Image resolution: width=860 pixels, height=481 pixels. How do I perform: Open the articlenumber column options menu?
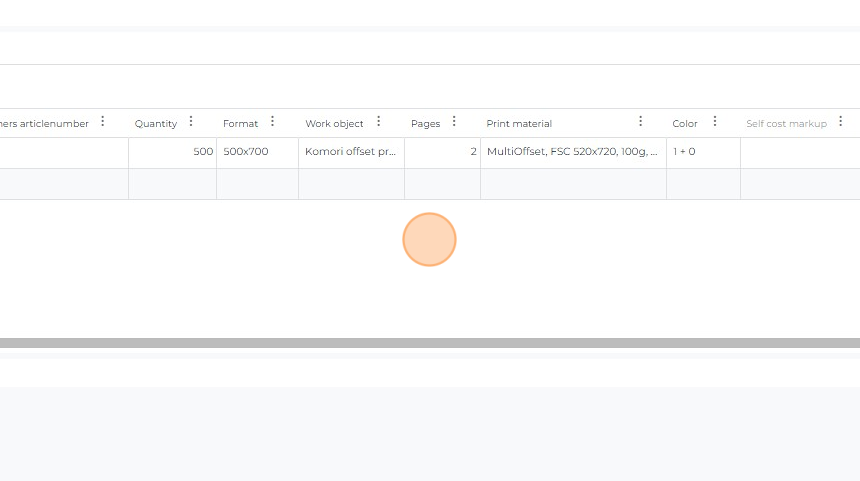[102, 122]
